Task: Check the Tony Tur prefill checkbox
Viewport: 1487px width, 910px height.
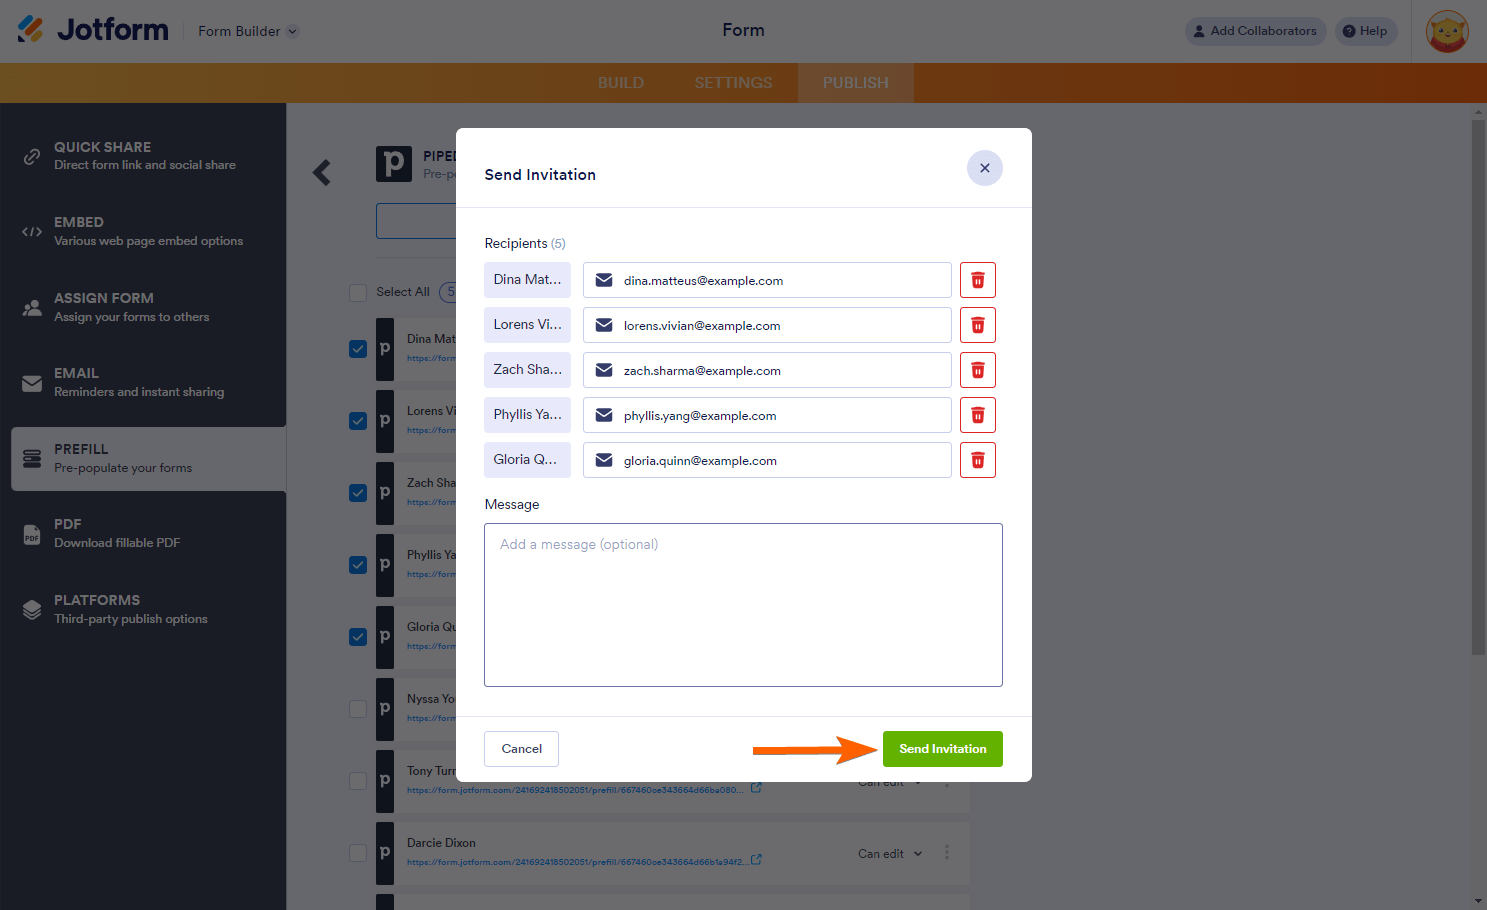Action: [x=358, y=781]
